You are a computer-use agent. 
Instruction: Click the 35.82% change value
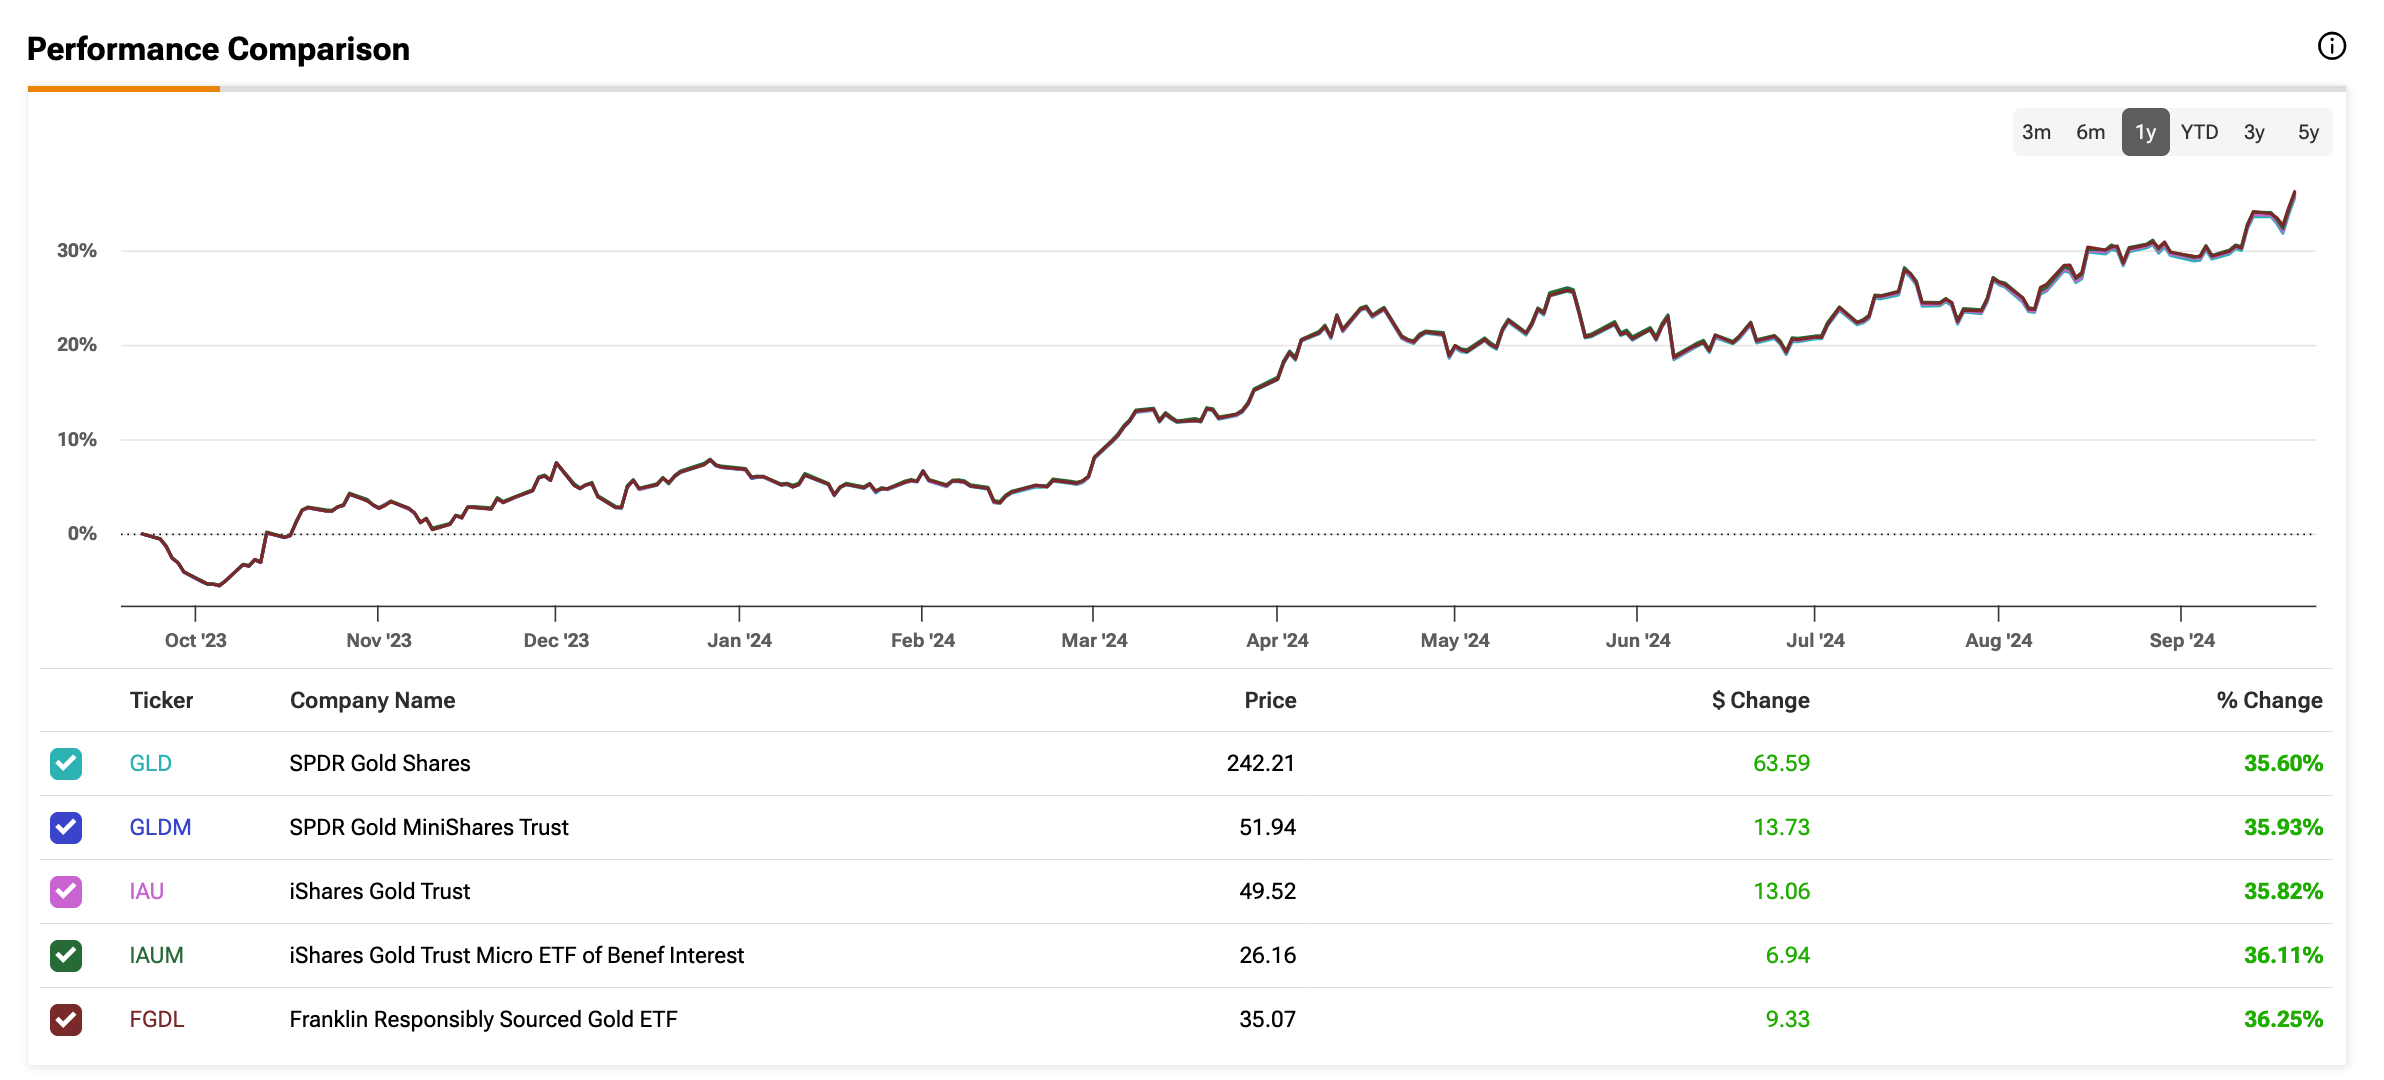(x=2283, y=891)
